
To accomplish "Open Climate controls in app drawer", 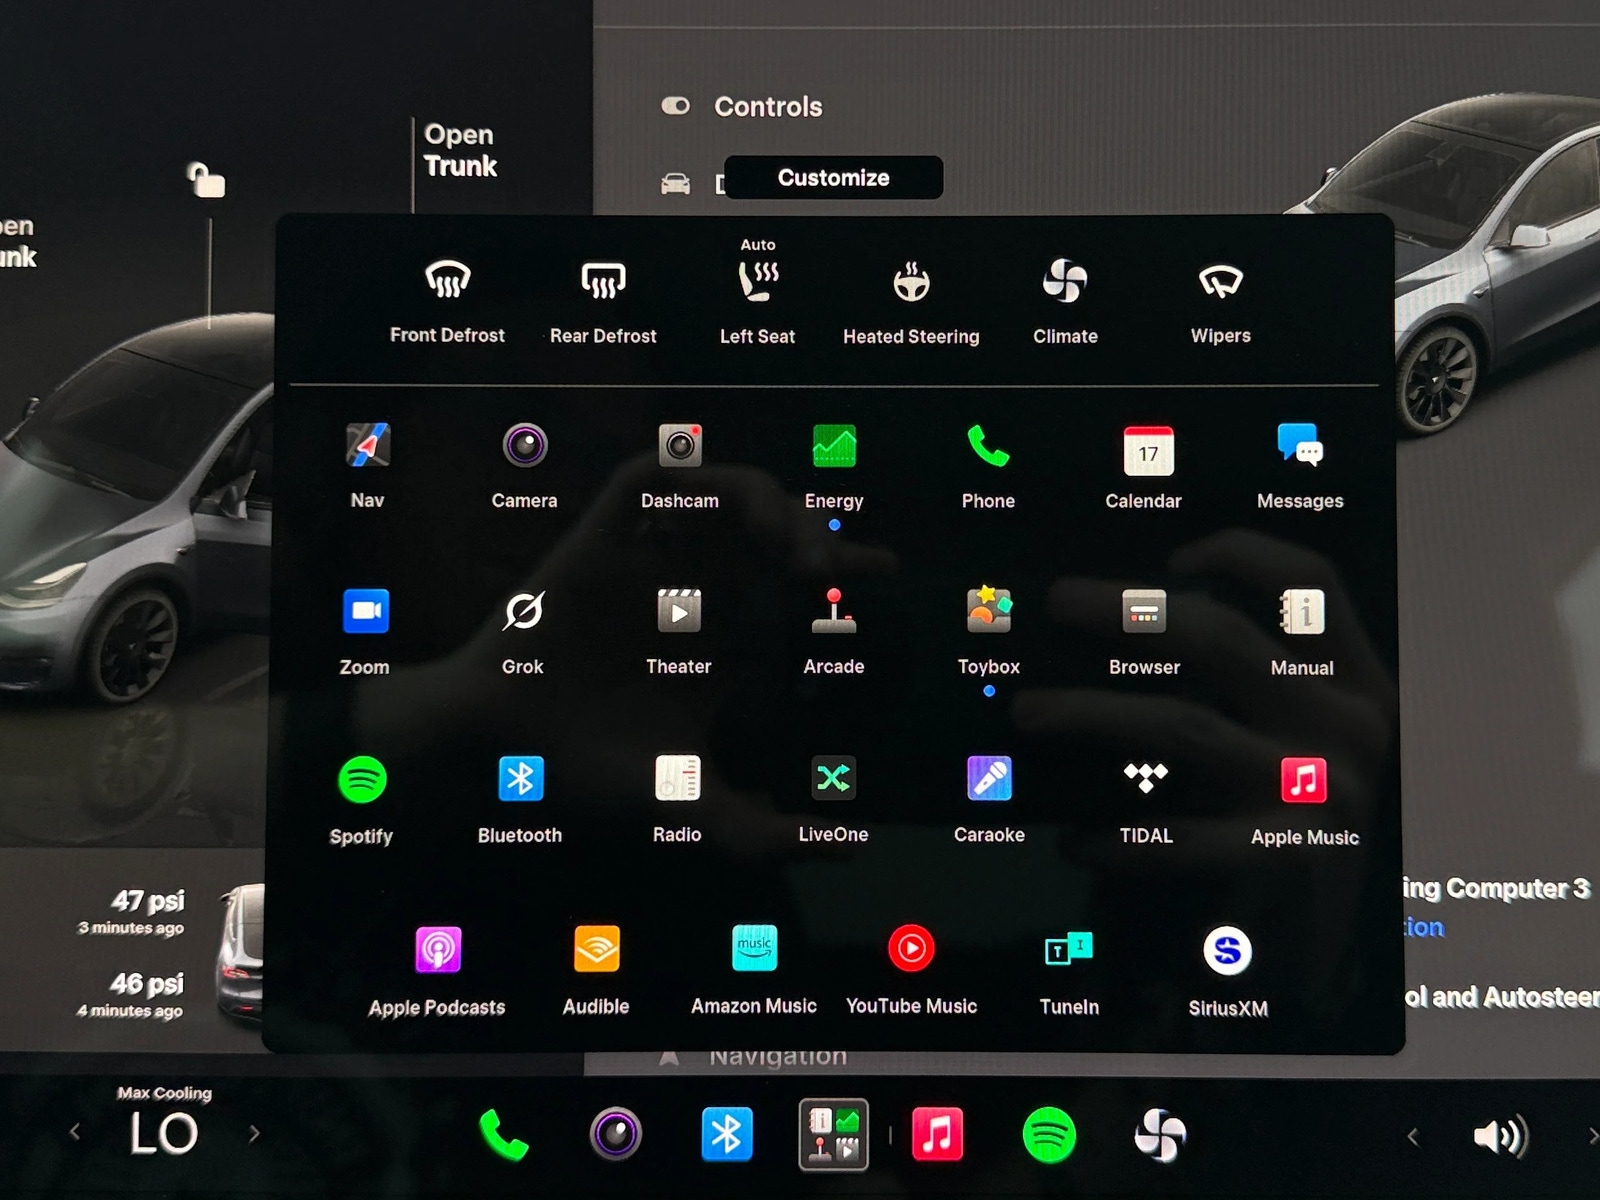I will (1065, 300).
